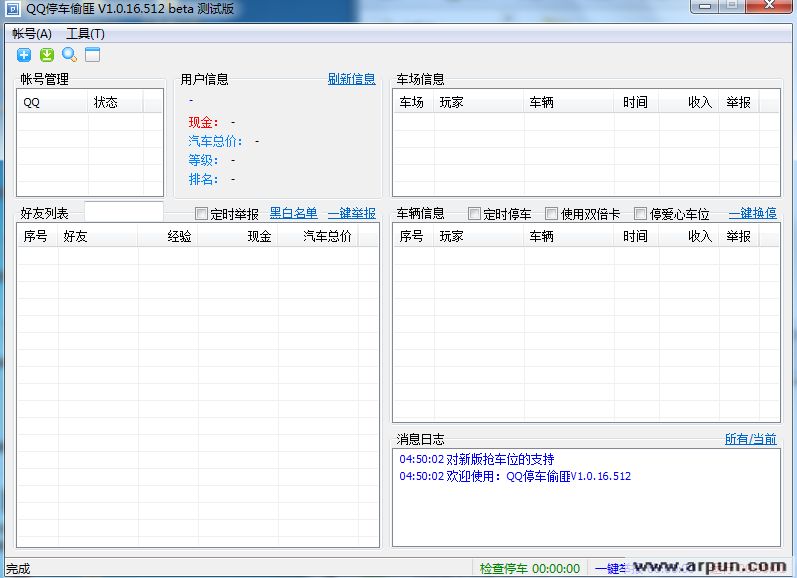Click the 检查停车 00:00:00 status bar timer
The width and height of the screenshot is (797, 578).
(530, 568)
